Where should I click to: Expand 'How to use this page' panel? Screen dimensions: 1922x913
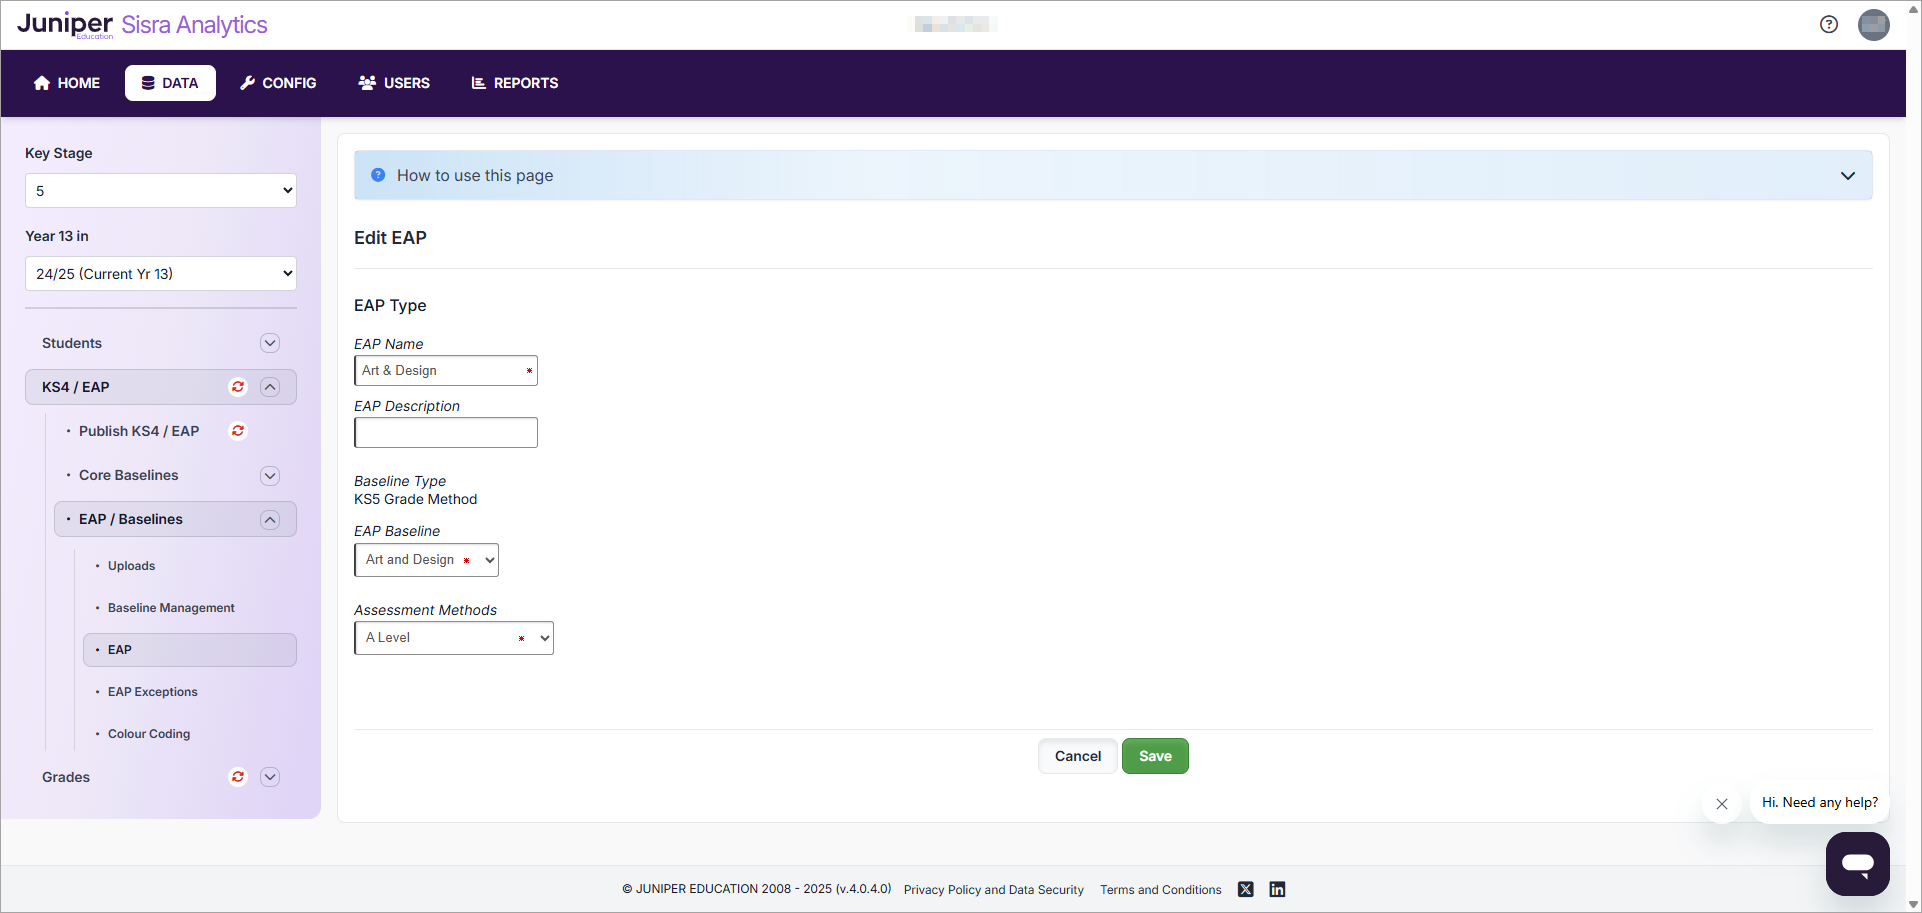click(1847, 176)
